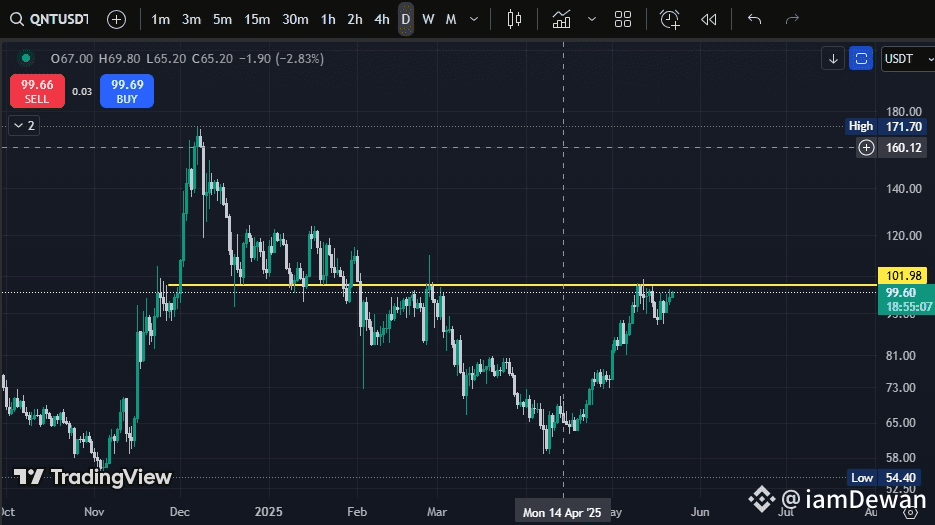Click the Jun label on time axis
The height and width of the screenshot is (525, 935).
[x=700, y=512]
